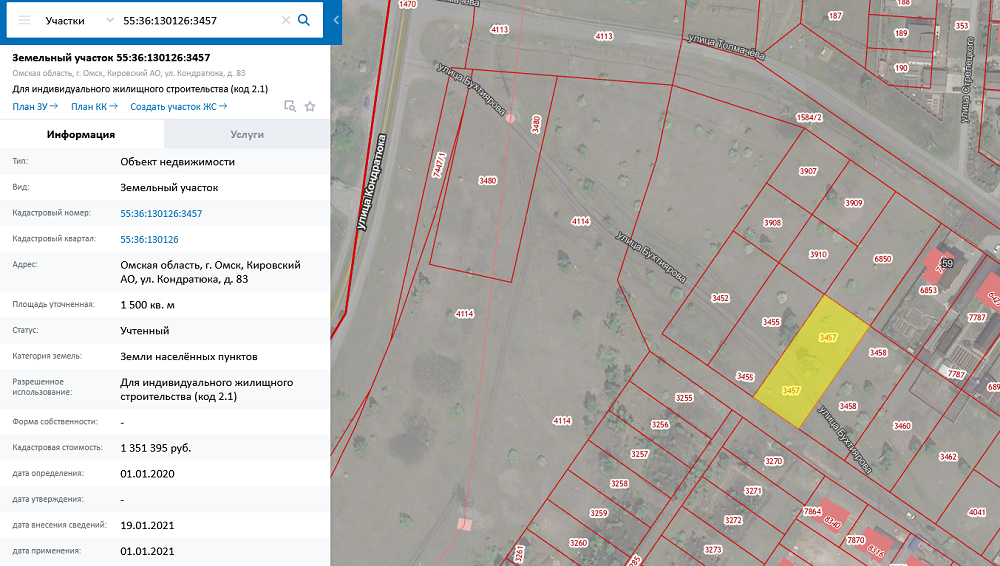This screenshot has width=1000, height=566.
Task: Clear the search field with X icon
Action: 285,20
